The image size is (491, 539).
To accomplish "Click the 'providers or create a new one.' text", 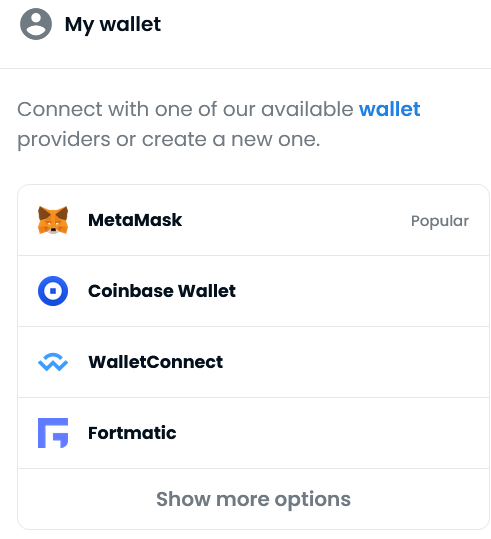I will click(x=168, y=139).
